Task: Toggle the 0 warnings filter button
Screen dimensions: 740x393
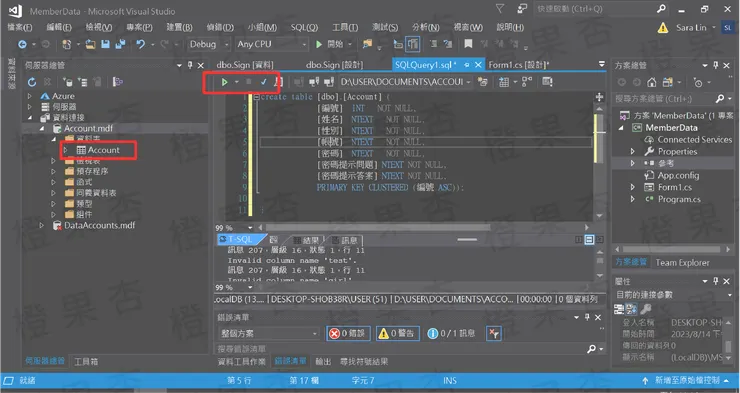Action: point(397,334)
